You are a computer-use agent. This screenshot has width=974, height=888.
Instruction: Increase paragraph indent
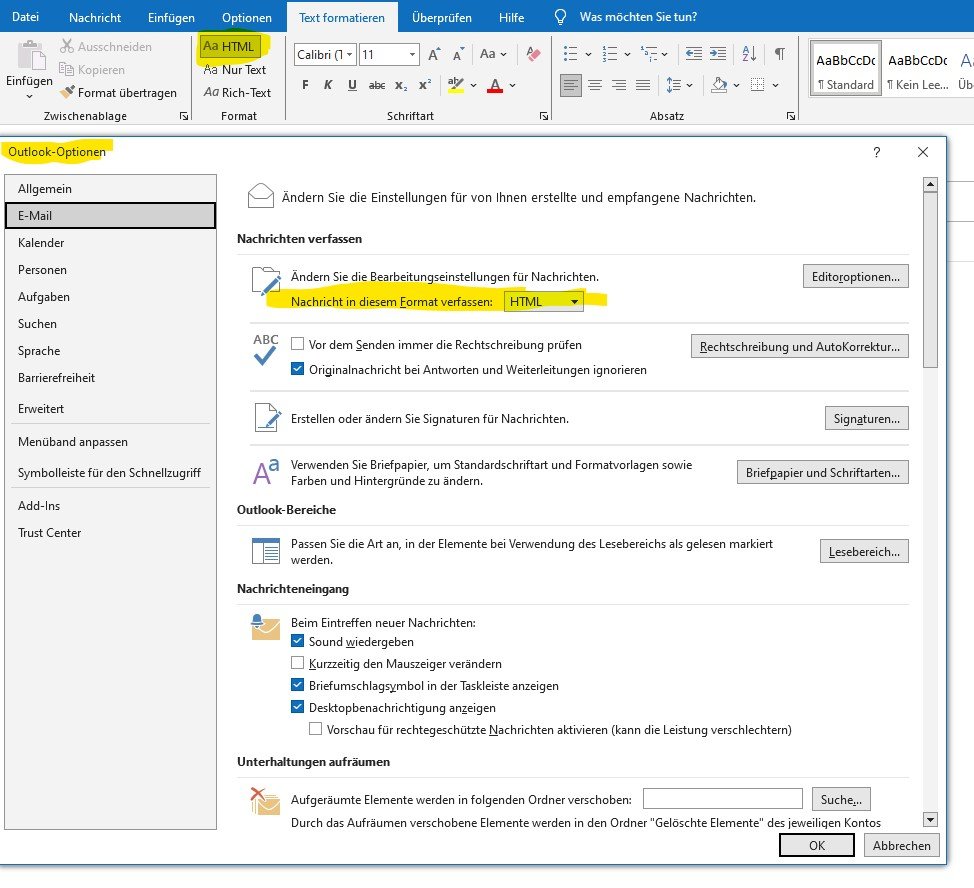[717, 54]
